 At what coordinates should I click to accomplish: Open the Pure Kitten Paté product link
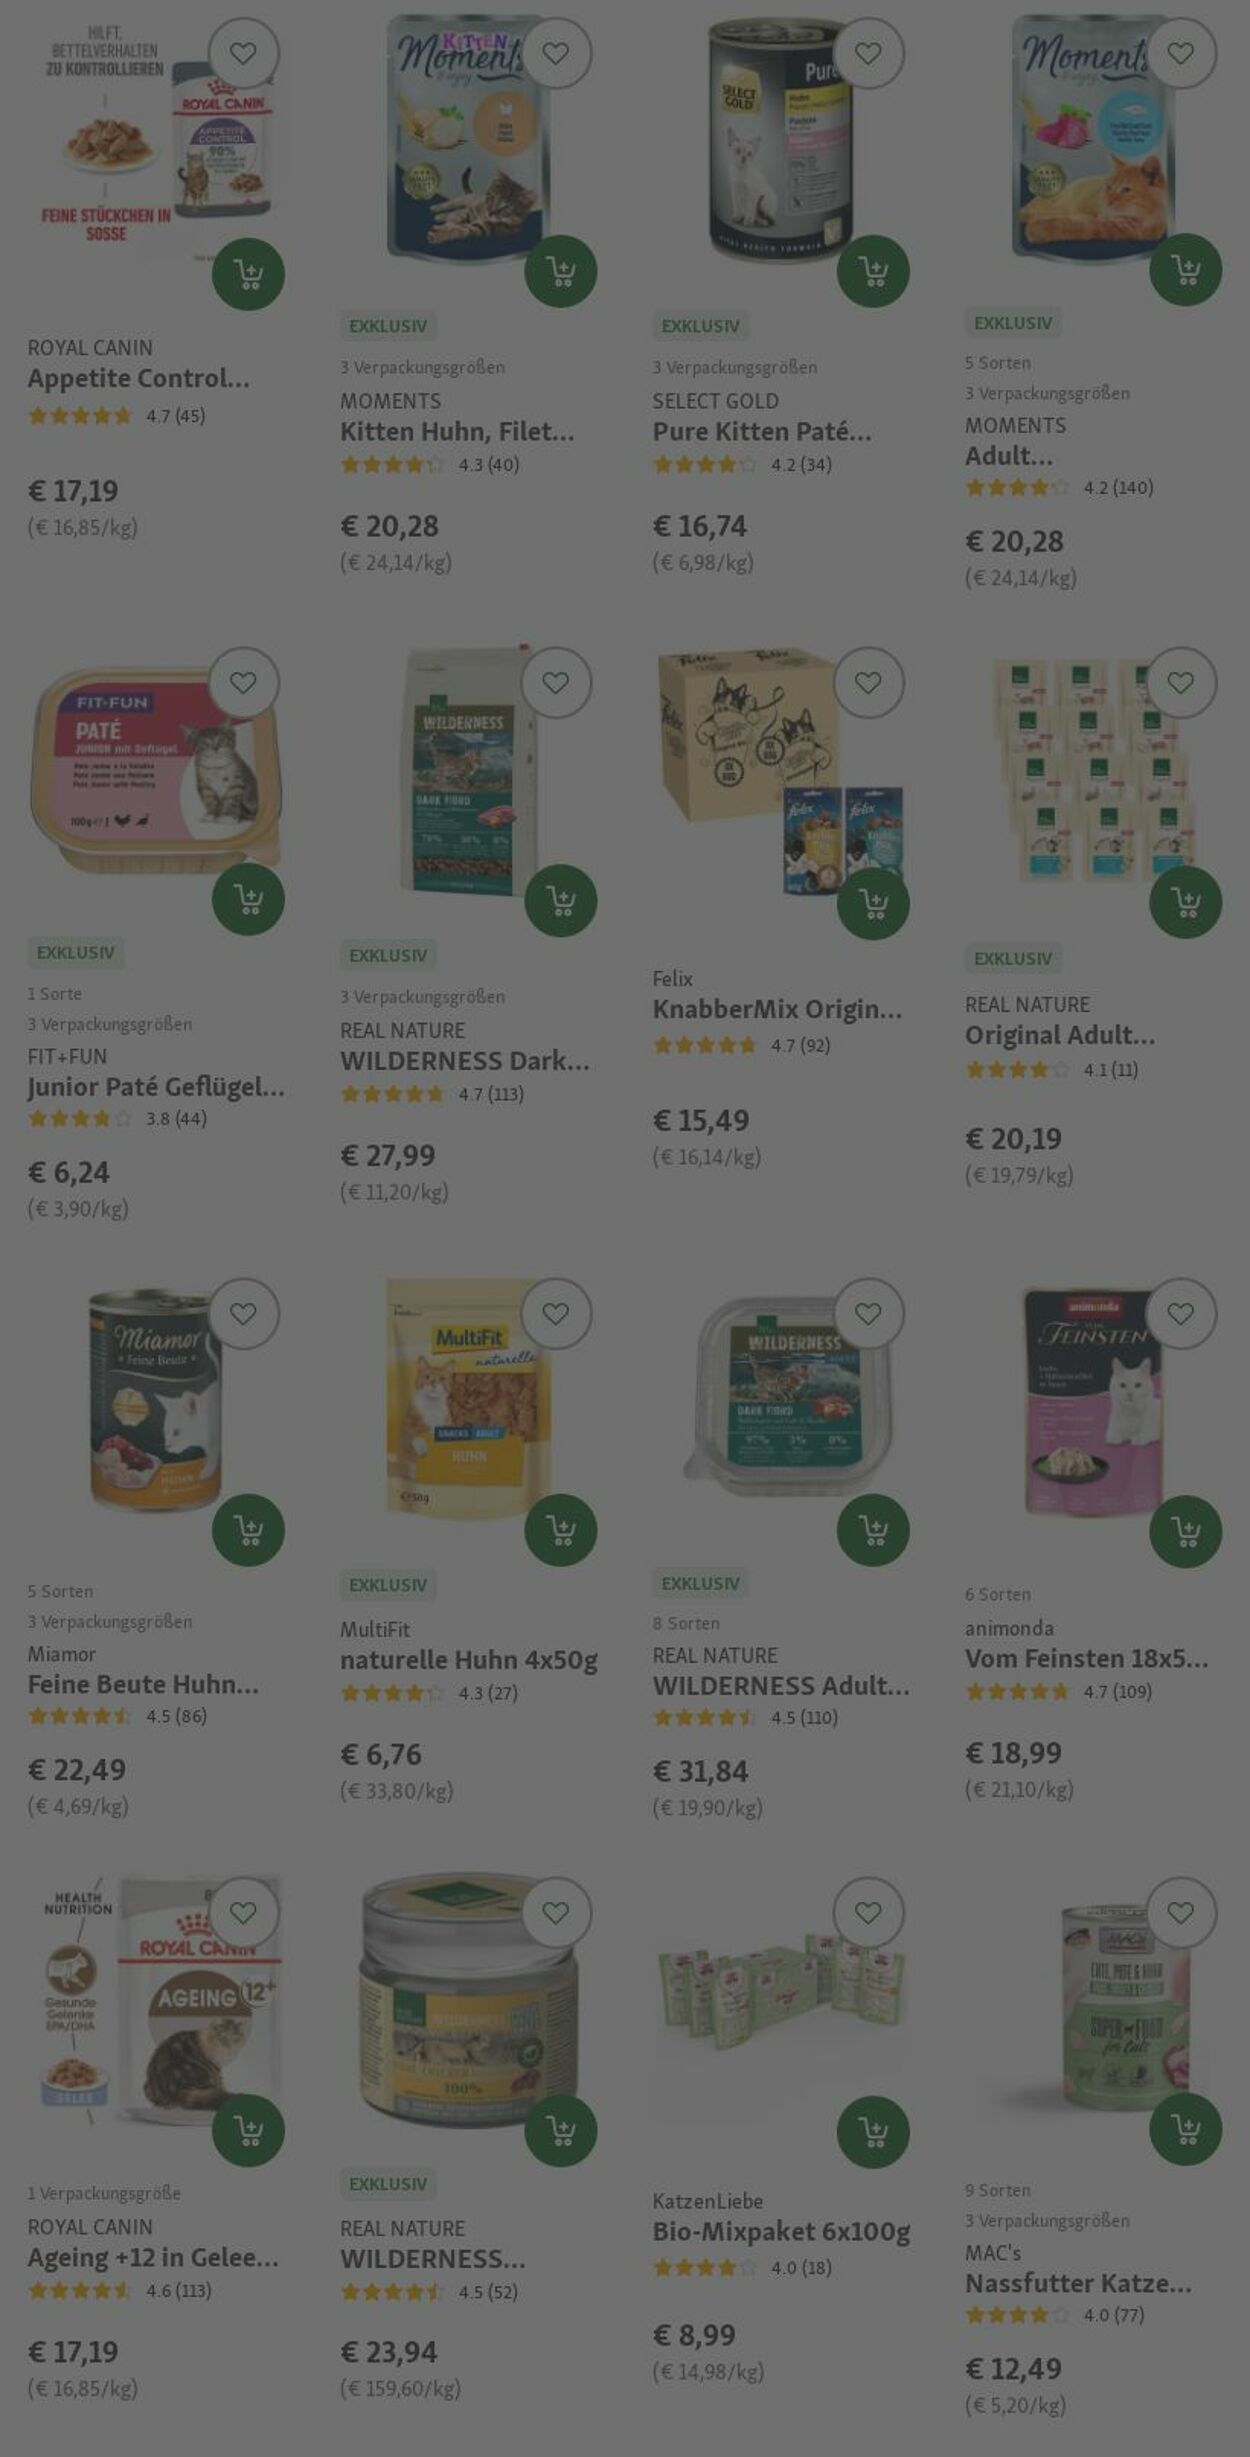762,432
